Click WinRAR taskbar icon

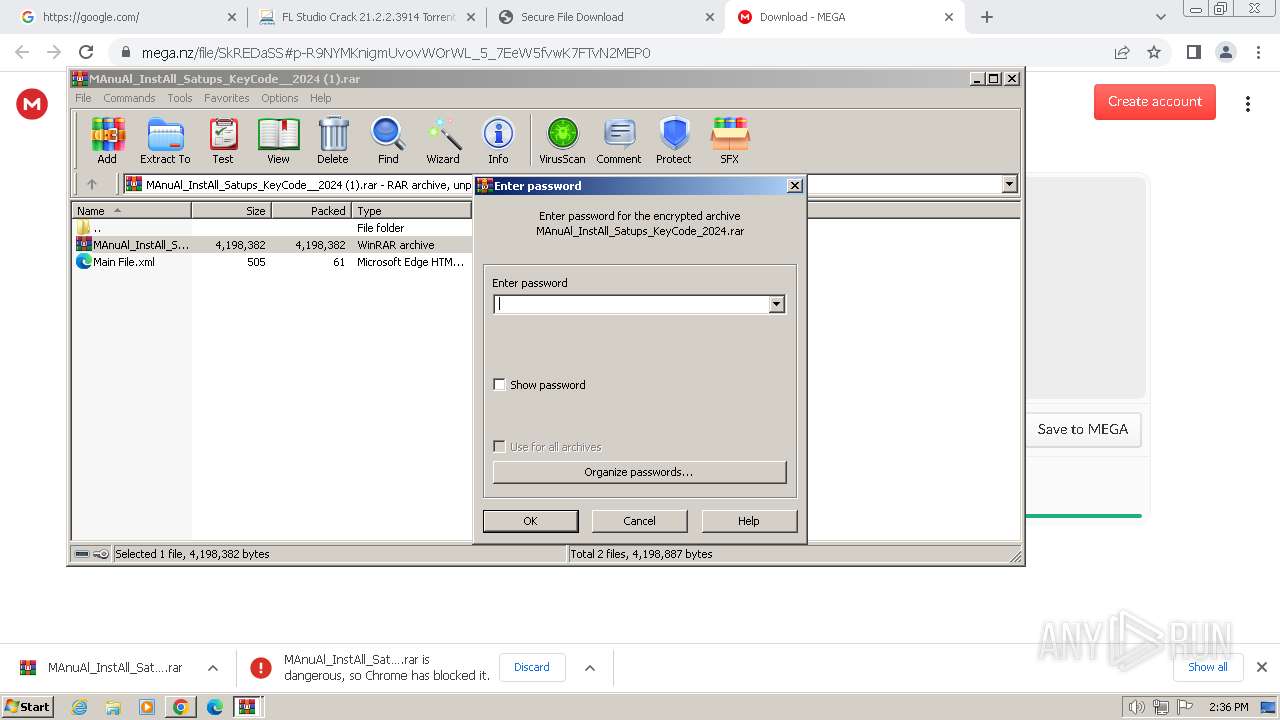[247, 707]
